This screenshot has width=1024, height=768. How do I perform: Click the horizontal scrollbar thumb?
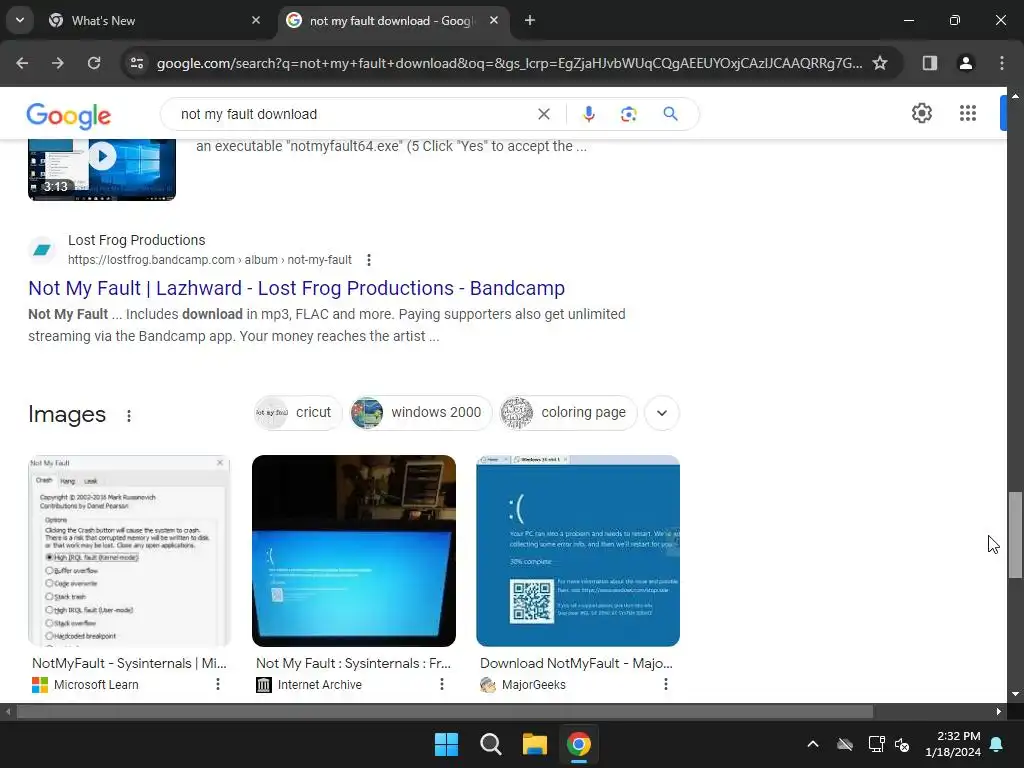pyautogui.click(x=445, y=711)
